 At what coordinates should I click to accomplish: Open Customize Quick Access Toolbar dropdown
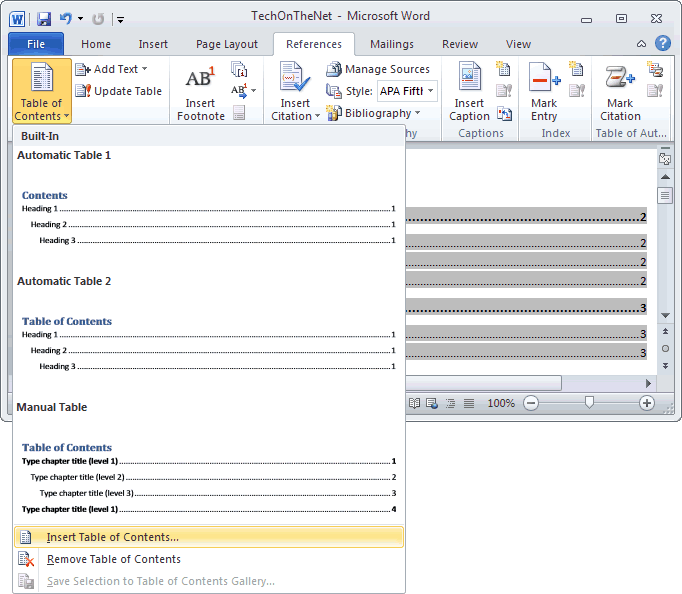(120, 20)
